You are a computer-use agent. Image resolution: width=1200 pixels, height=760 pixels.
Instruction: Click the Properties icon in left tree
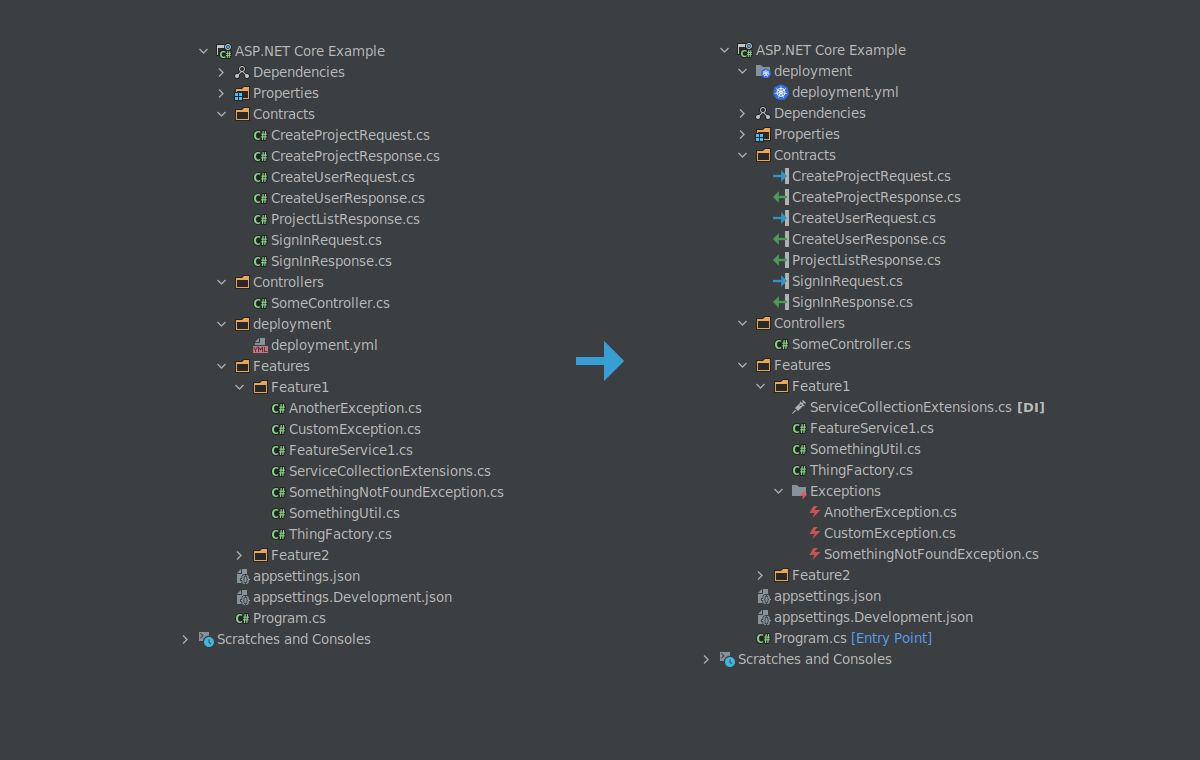coord(242,93)
